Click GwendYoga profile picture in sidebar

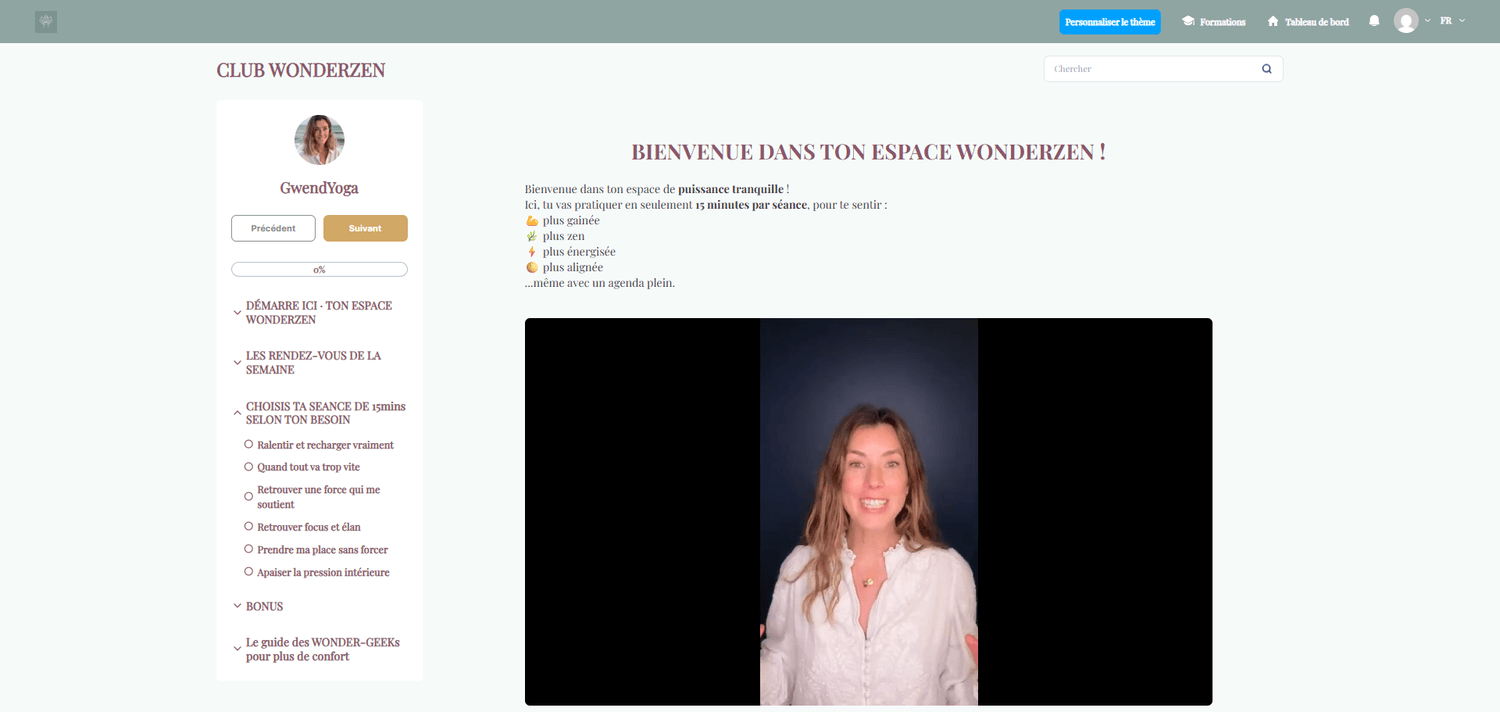click(319, 140)
